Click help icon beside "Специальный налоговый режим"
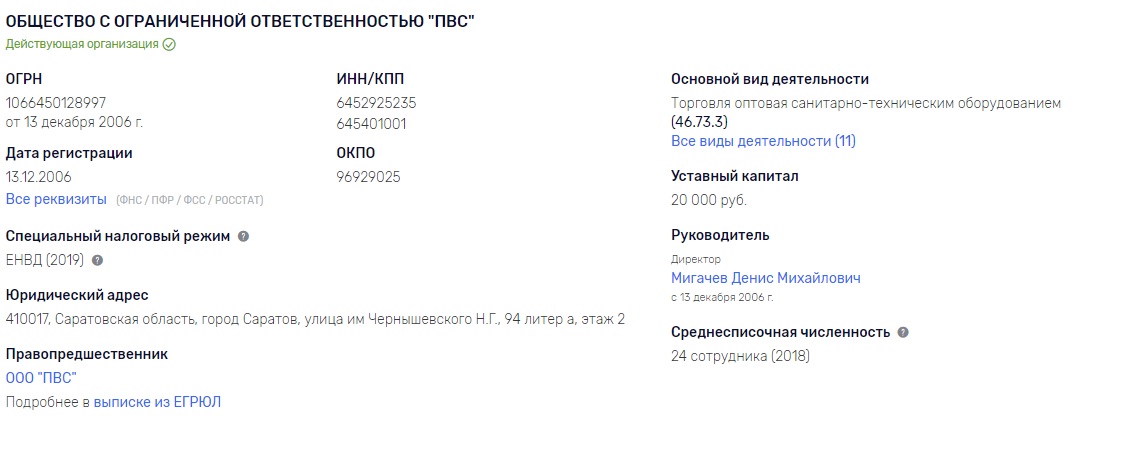 [x=243, y=237]
